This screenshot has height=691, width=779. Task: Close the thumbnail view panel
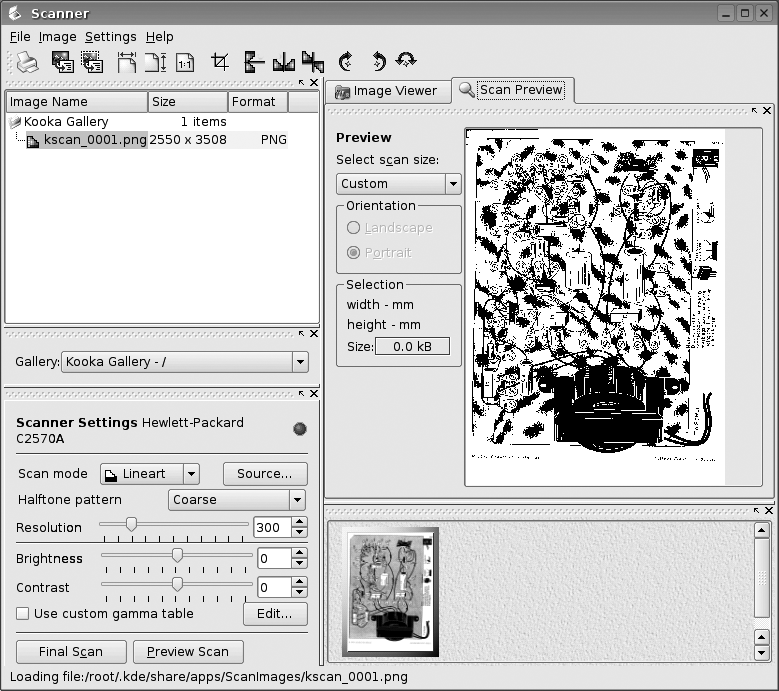(769, 510)
